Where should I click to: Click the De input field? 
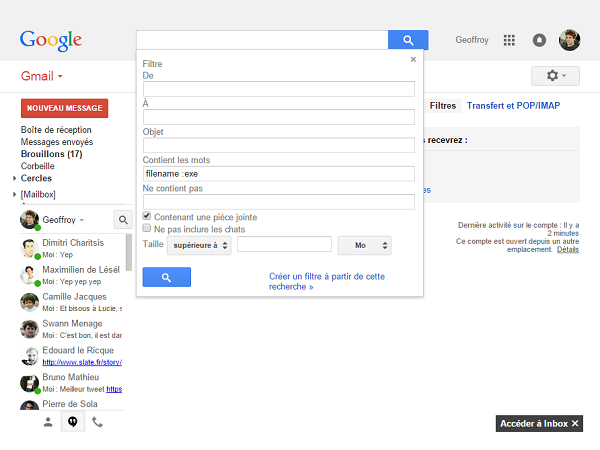coord(279,89)
